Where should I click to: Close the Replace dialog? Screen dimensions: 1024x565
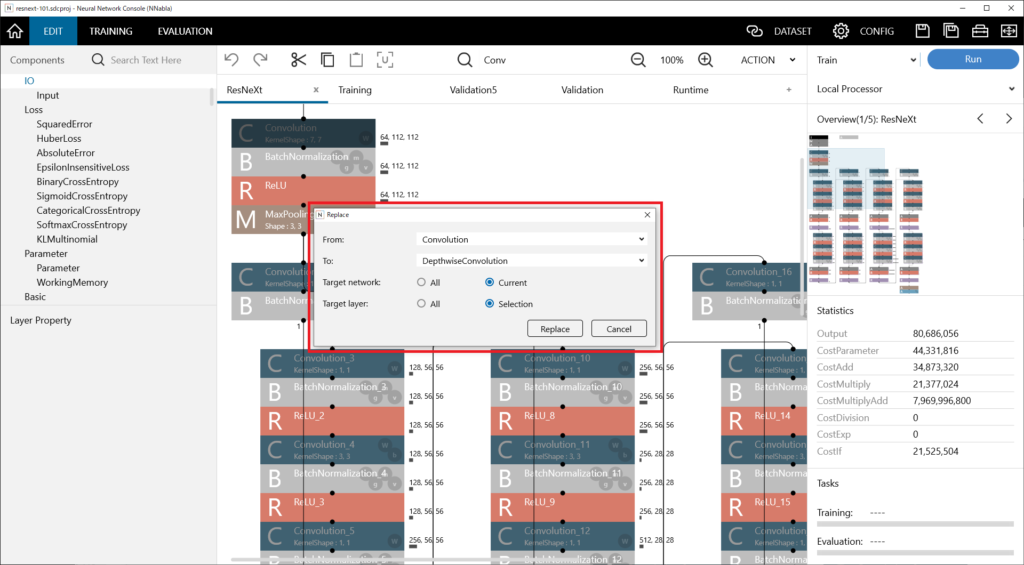pyautogui.click(x=647, y=214)
